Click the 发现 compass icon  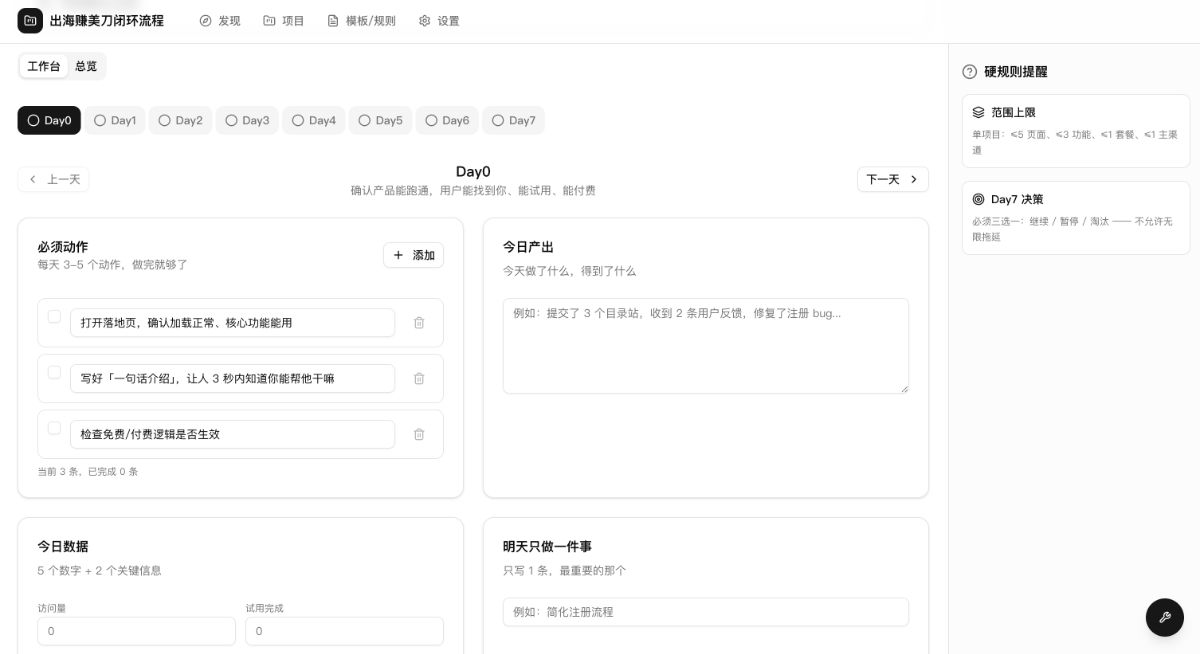coord(206,20)
